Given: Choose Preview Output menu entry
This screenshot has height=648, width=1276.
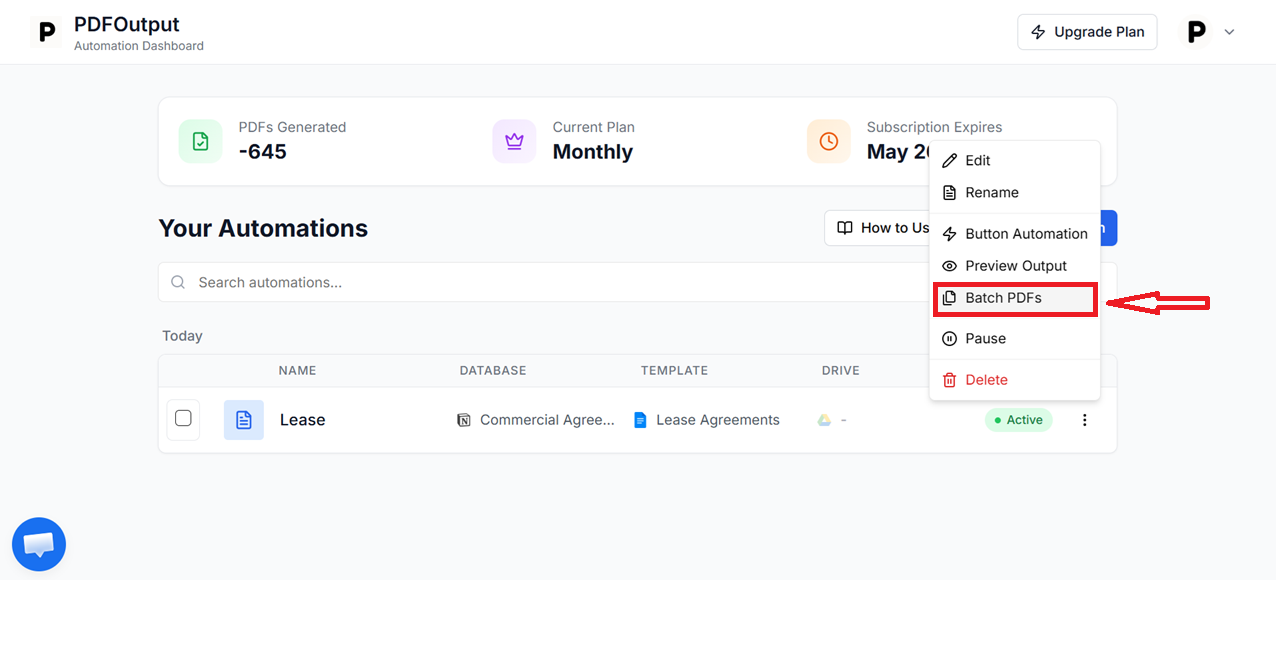Looking at the screenshot, I should click(1015, 265).
